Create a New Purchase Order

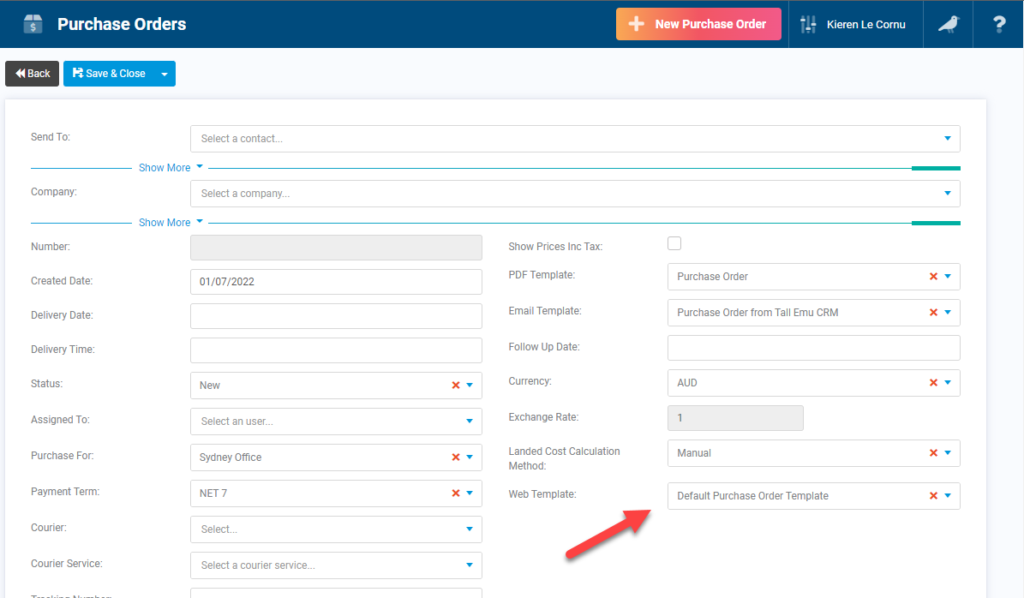(698, 23)
